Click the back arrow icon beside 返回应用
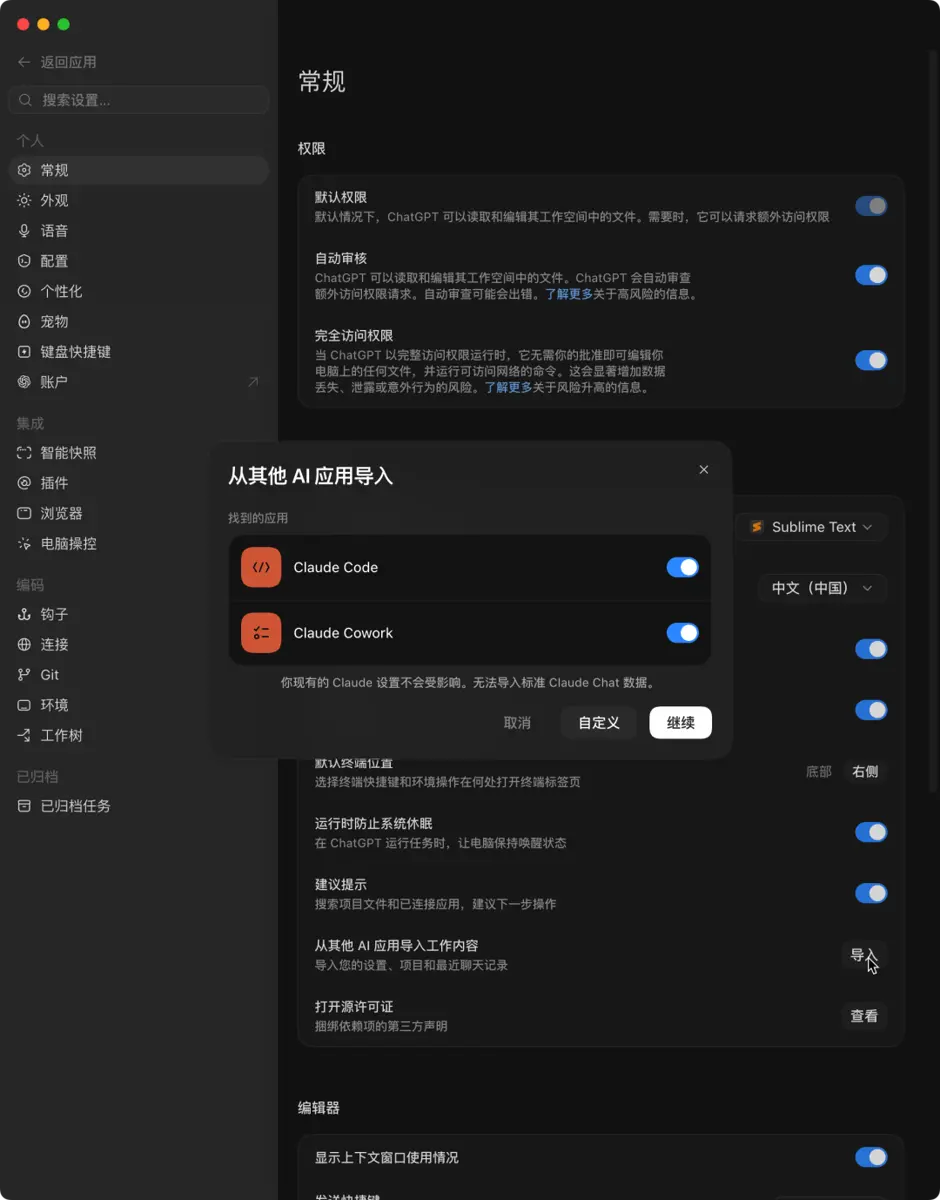 click(x=24, y=62)
